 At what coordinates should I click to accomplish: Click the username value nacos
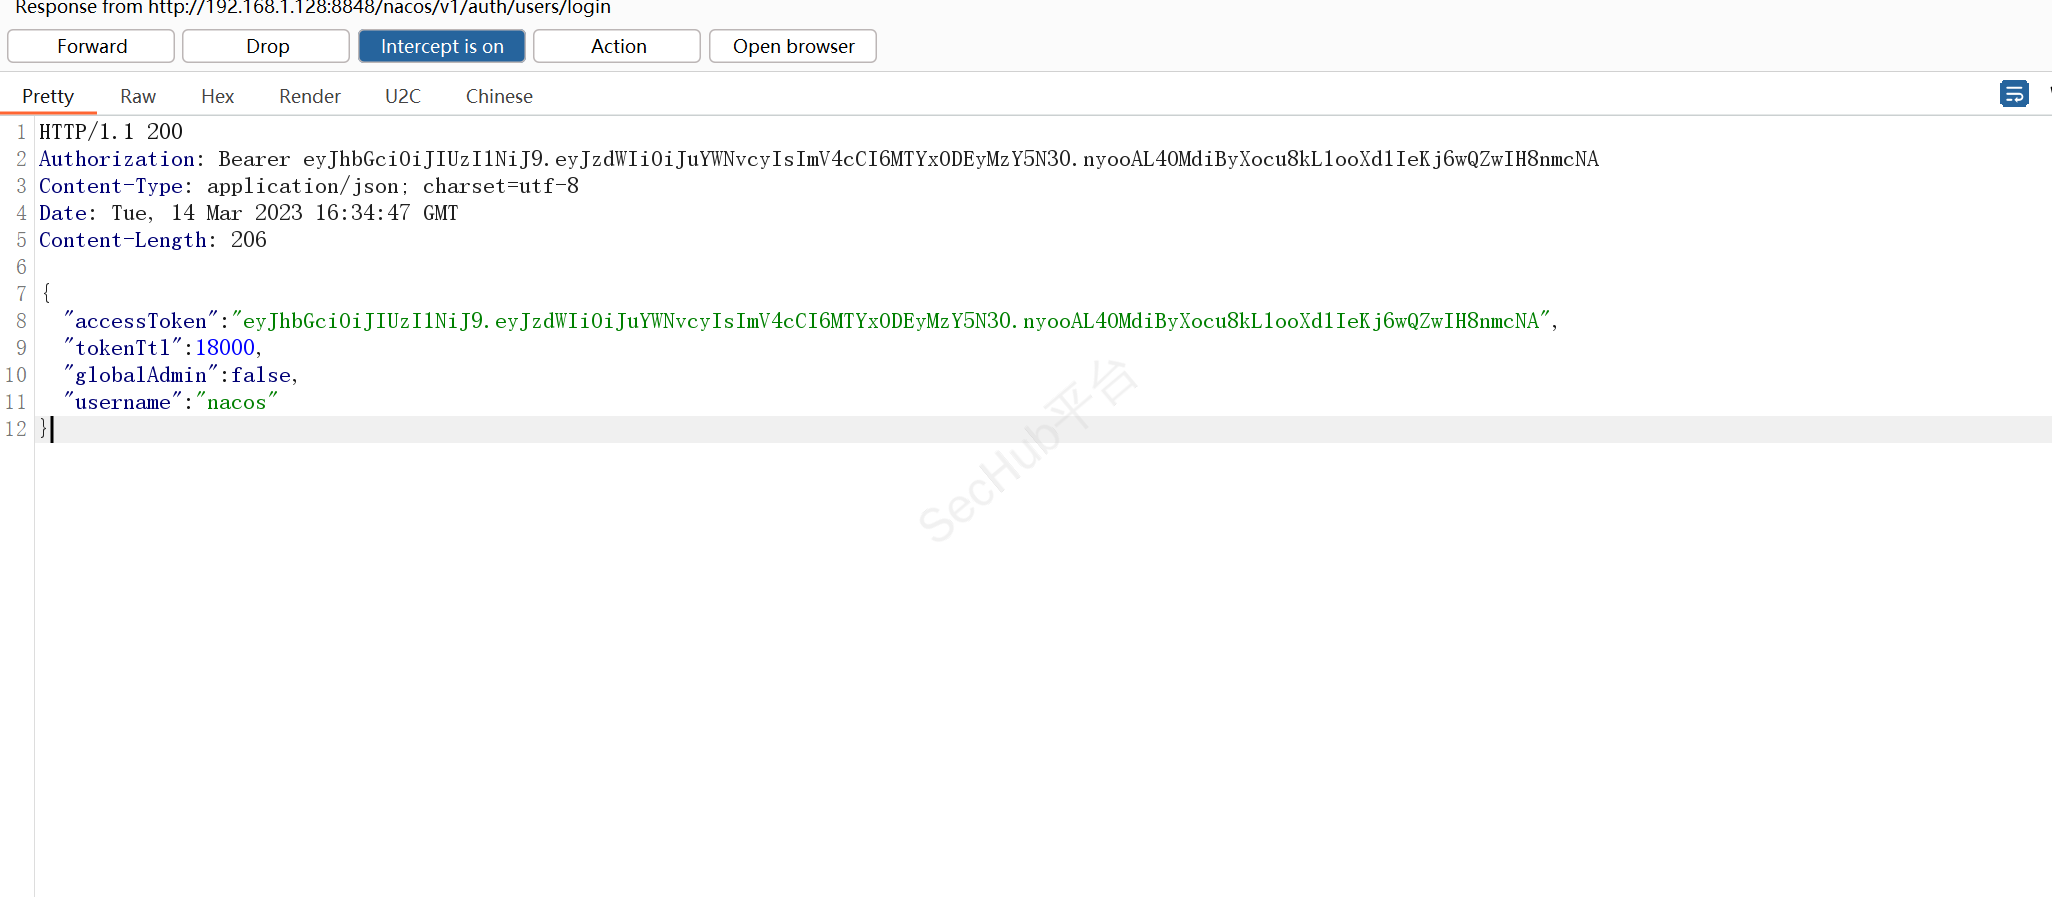click(237, 402)
